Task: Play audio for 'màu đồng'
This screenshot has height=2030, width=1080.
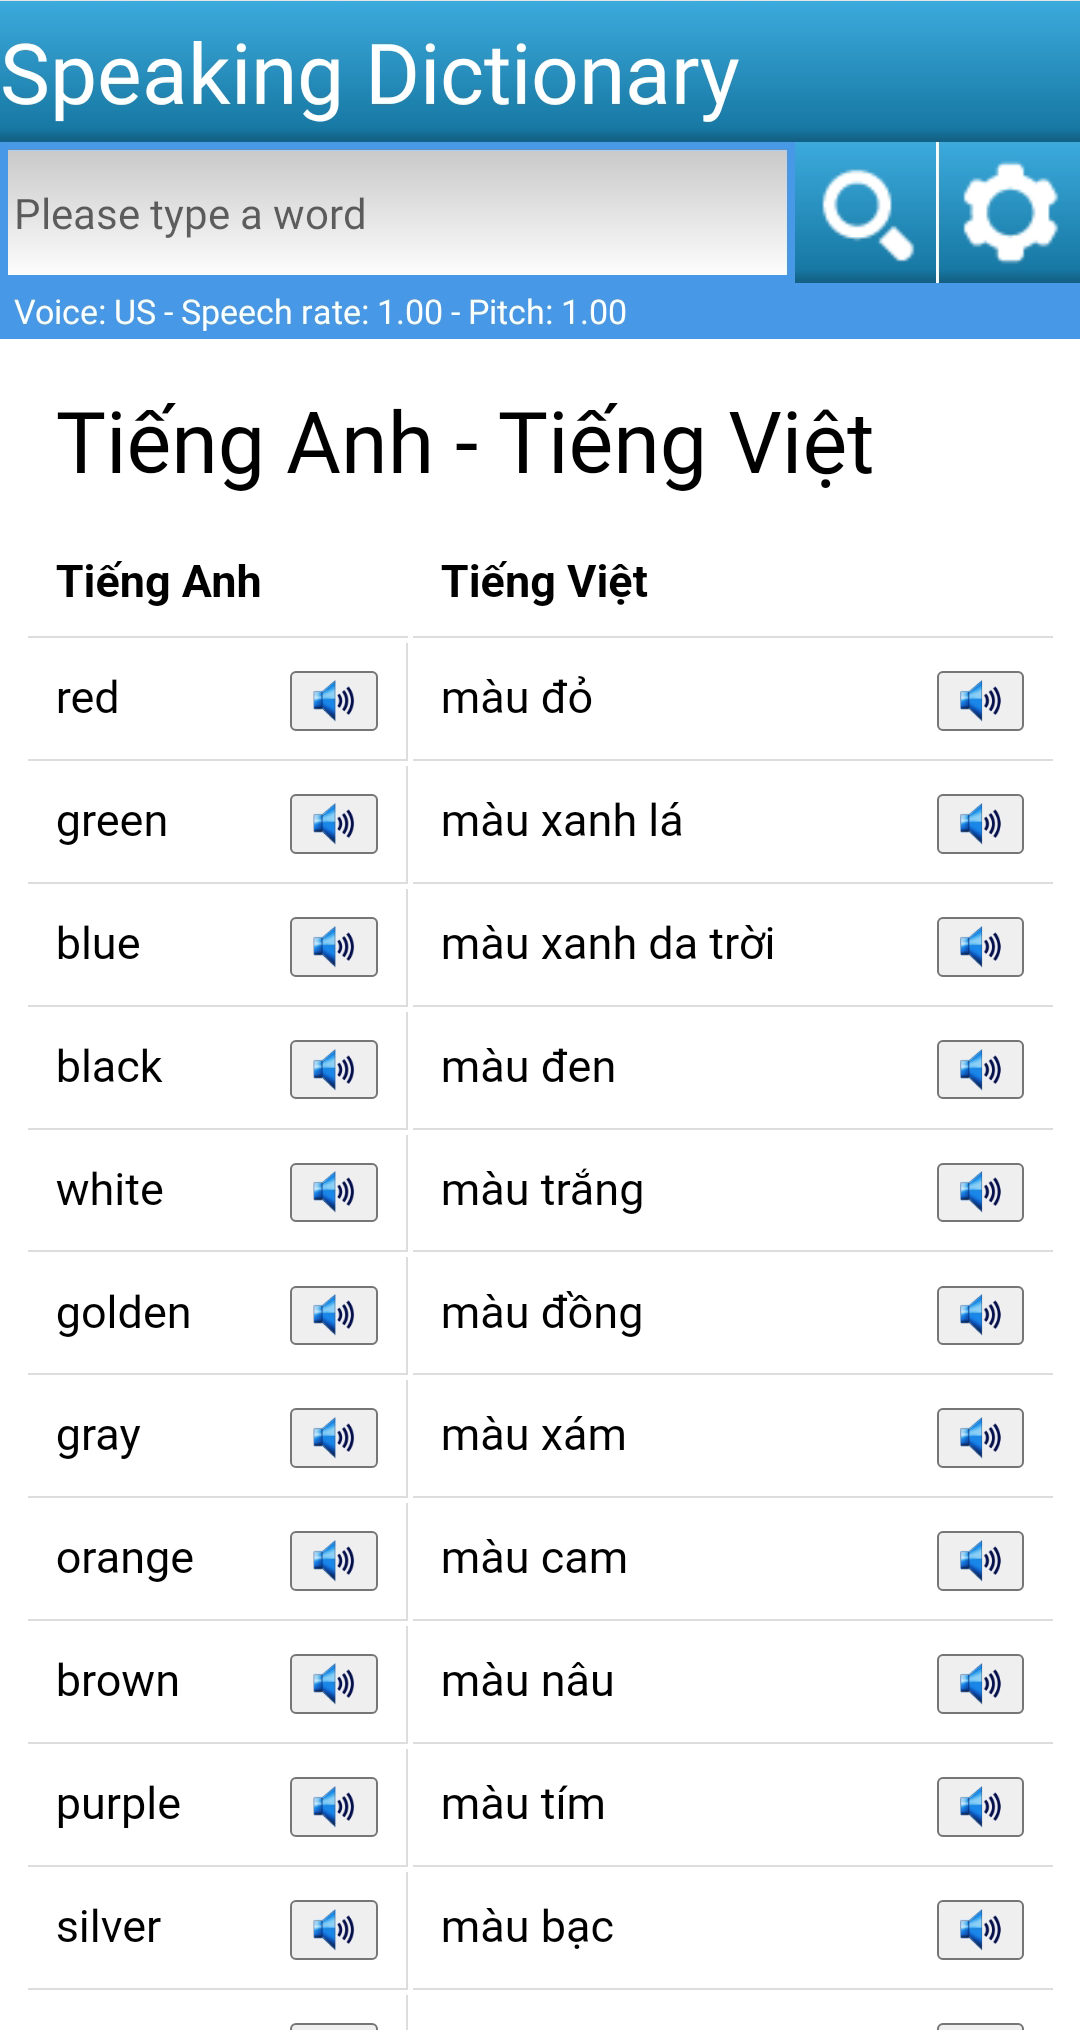Action: pos(980,1315)
